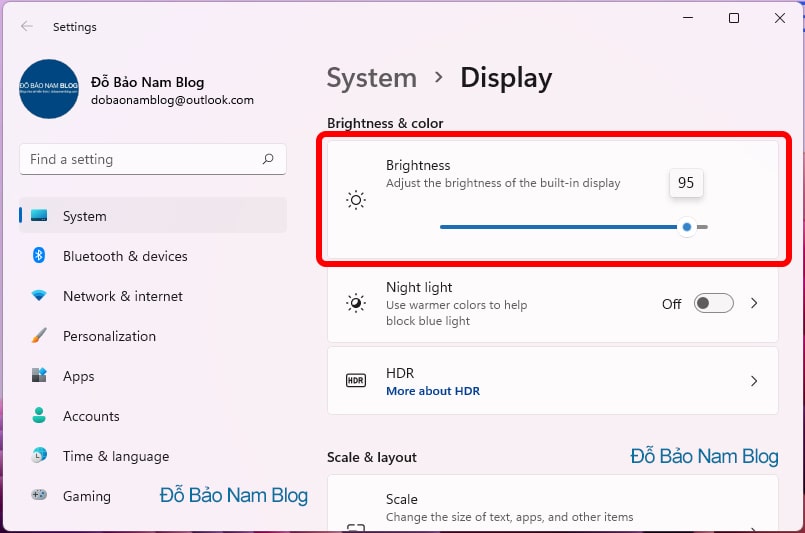Viewport: 805px width, 533px height.
Task: Focus the Find a setting search box
Action: 152,159
